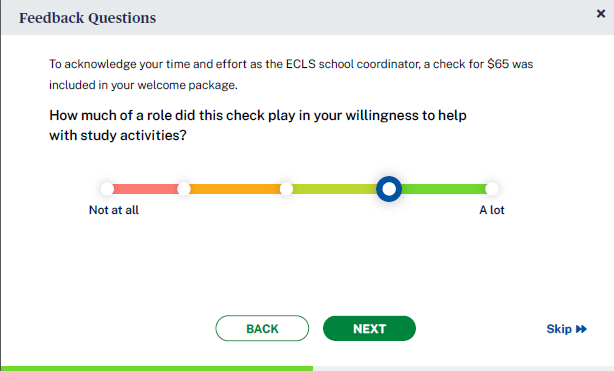The width and height of the screenshot is (614, 371).
Task: Click the 'Feedback Questions' dialog title
Action: pyautogui.click(x=88, y=18)
